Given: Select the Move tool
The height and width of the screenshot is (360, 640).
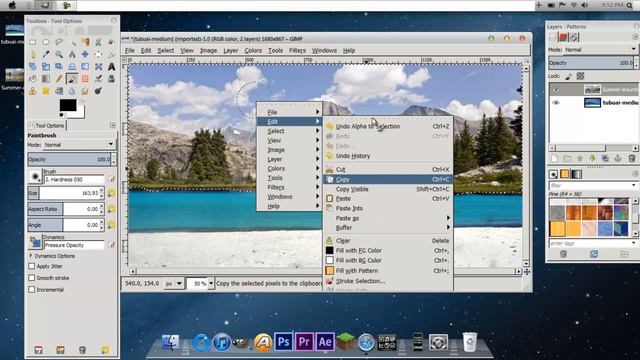Looking at the screenshot, I should coord(85,54).
